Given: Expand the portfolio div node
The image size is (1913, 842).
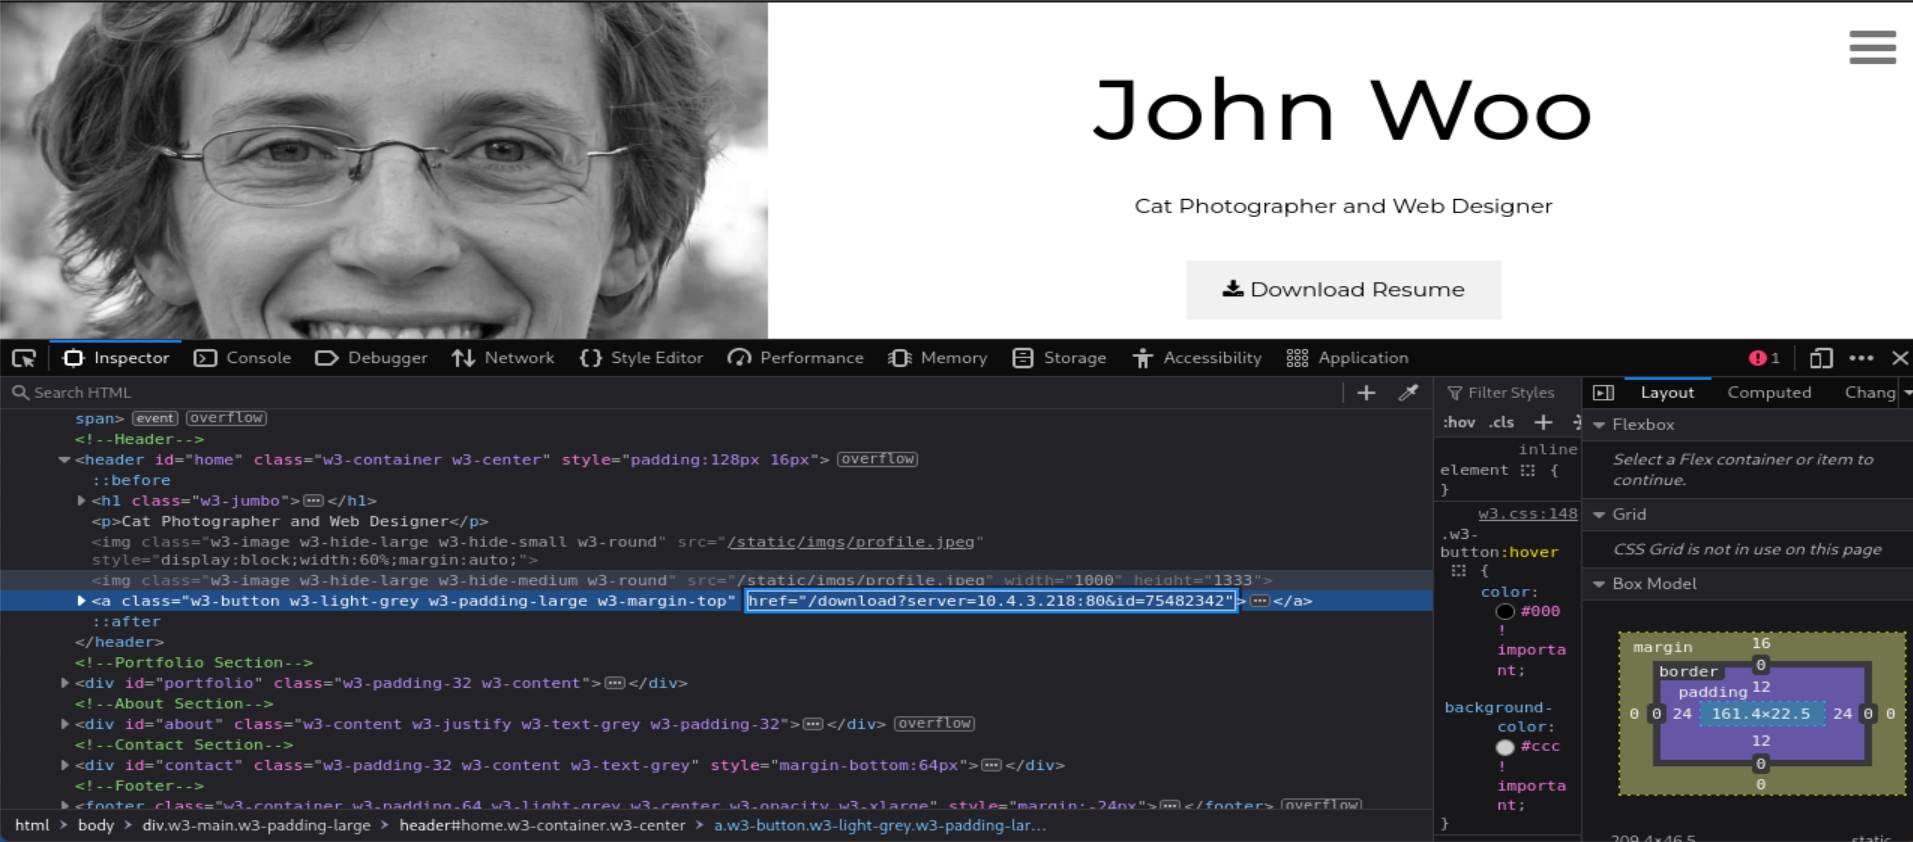Looking at the screenshot, I should (65, 683).
